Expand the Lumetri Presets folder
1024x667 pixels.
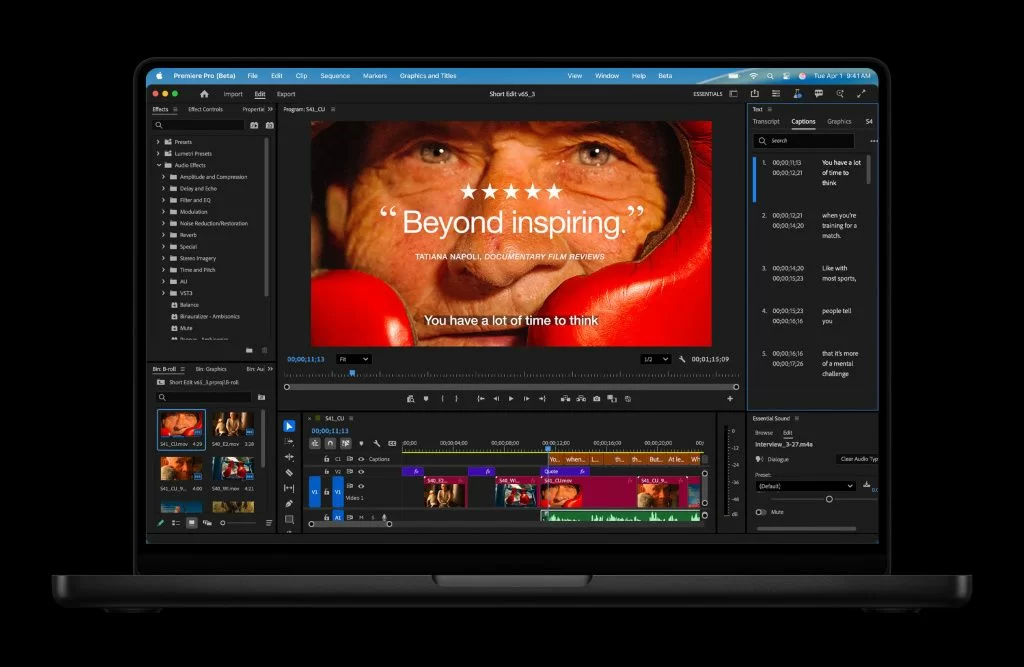pos(158,153)
